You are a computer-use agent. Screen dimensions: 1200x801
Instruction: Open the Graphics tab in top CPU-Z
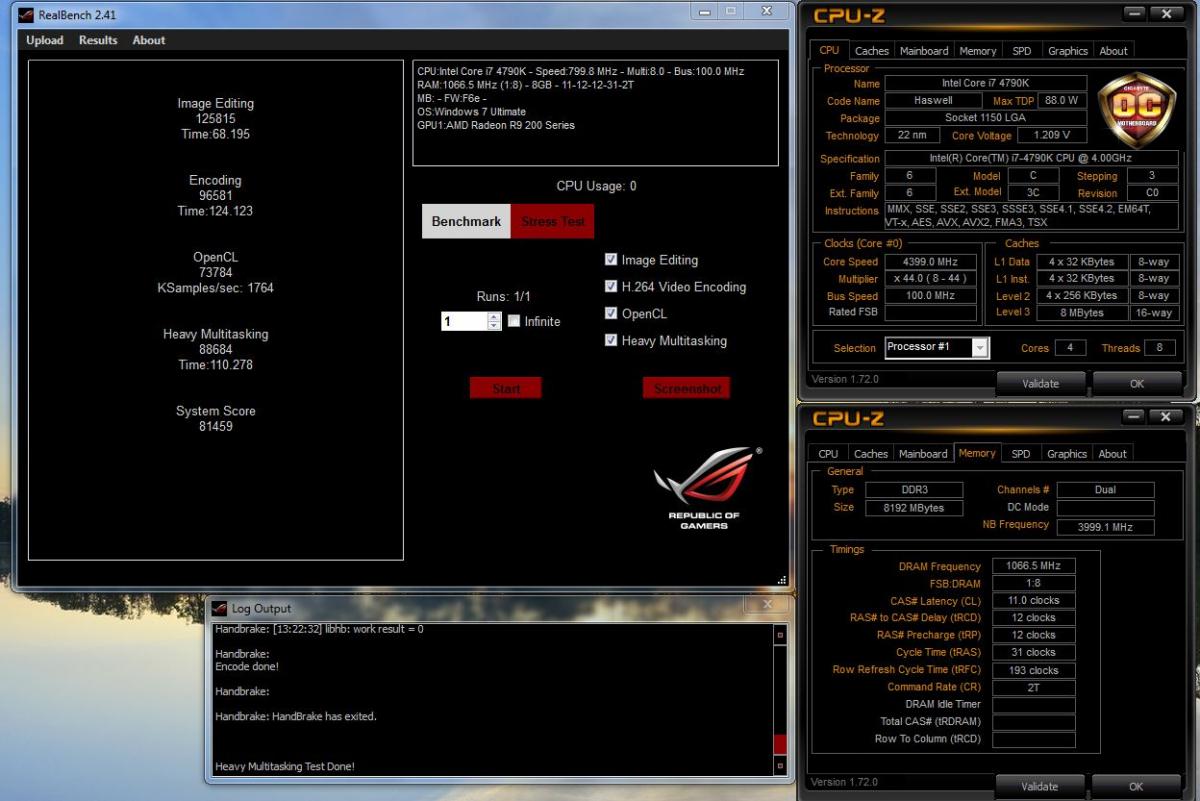pos(1067,51)
